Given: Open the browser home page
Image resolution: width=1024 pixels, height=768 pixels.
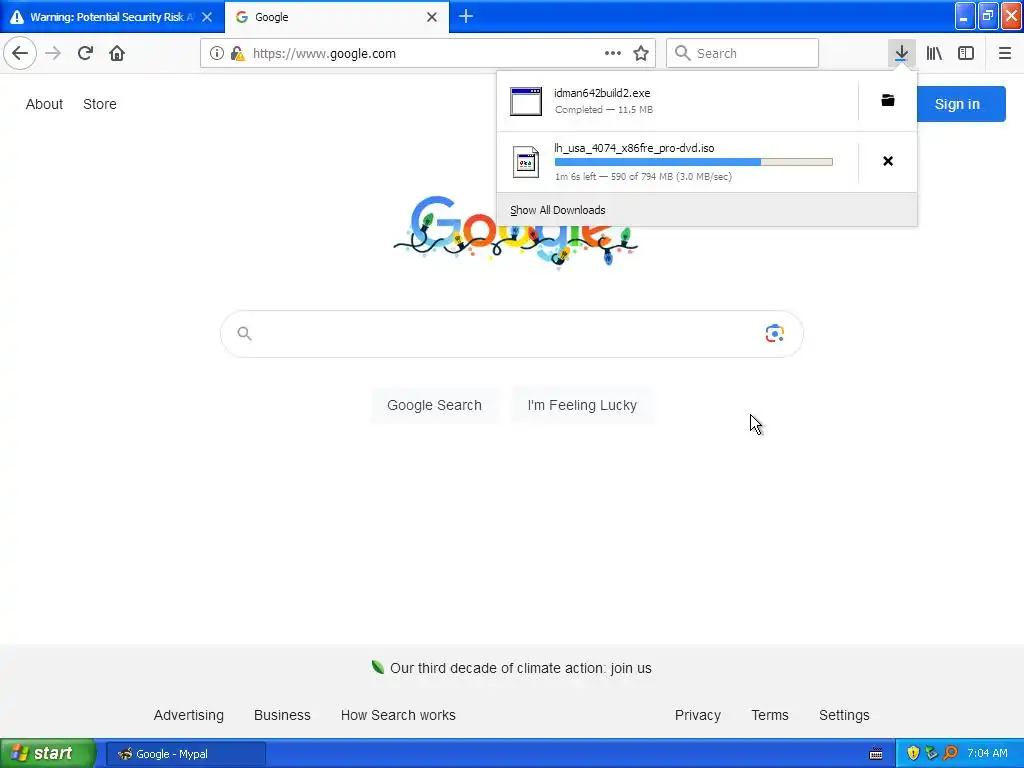Looking at the screenshot, I should click(x=117, y=53).
